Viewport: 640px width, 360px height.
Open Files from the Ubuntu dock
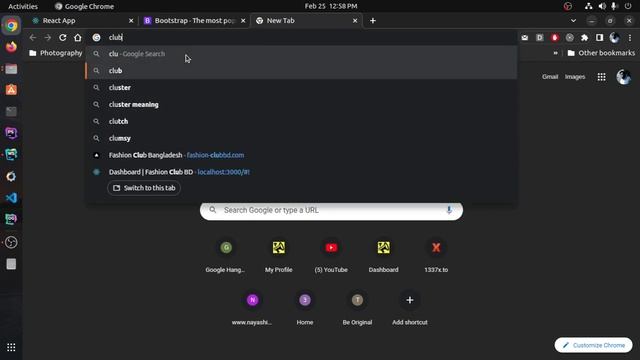click(11, 69)
